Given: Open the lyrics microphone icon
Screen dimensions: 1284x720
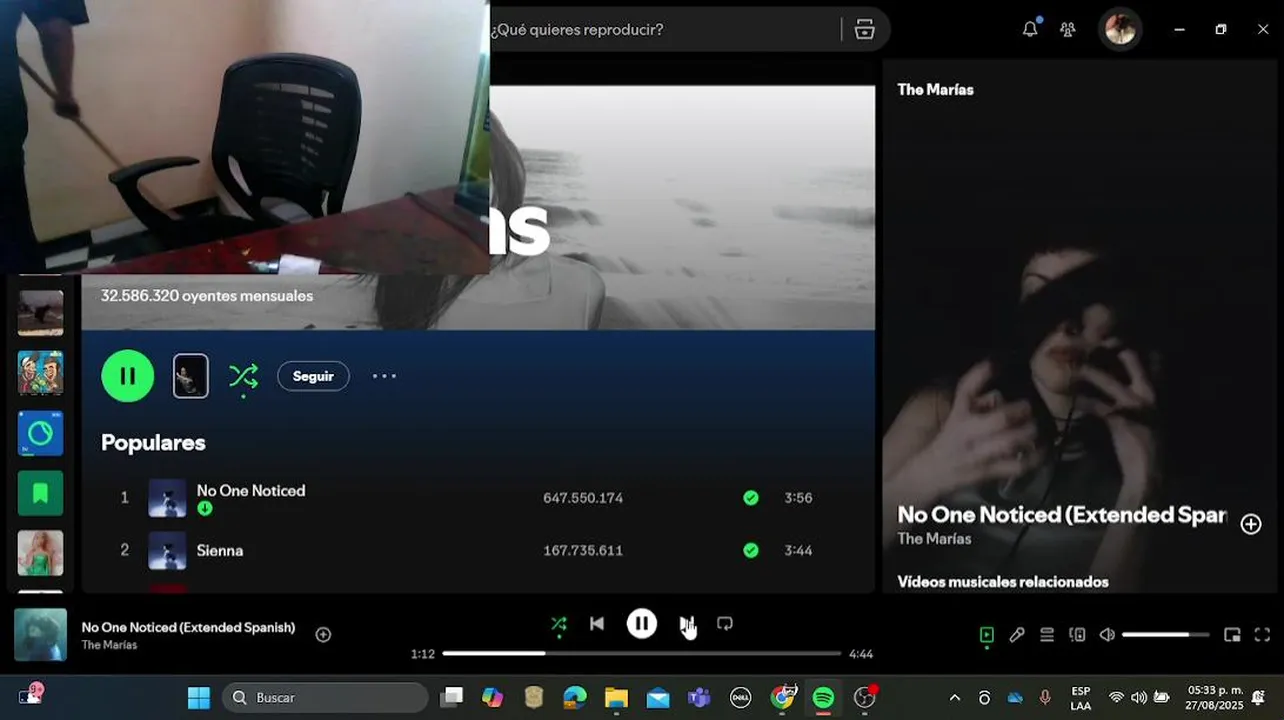Looking at the screenshot, I should point(1017,634).
